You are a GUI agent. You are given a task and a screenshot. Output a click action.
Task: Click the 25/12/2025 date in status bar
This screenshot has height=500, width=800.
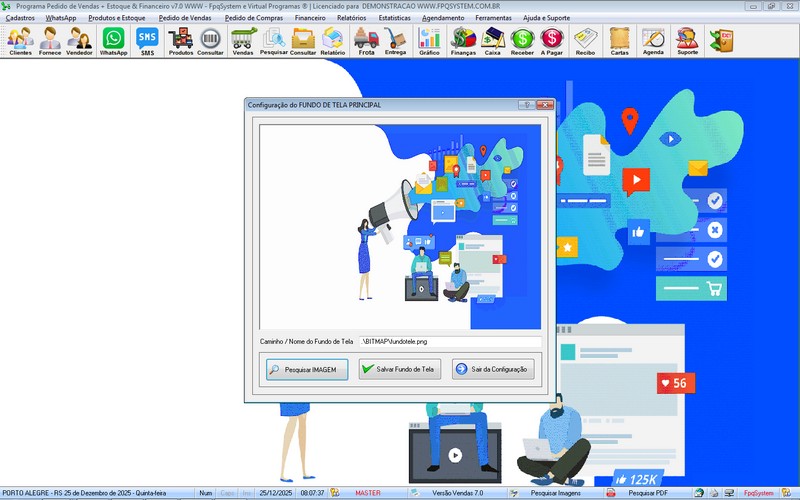point(276,493)
